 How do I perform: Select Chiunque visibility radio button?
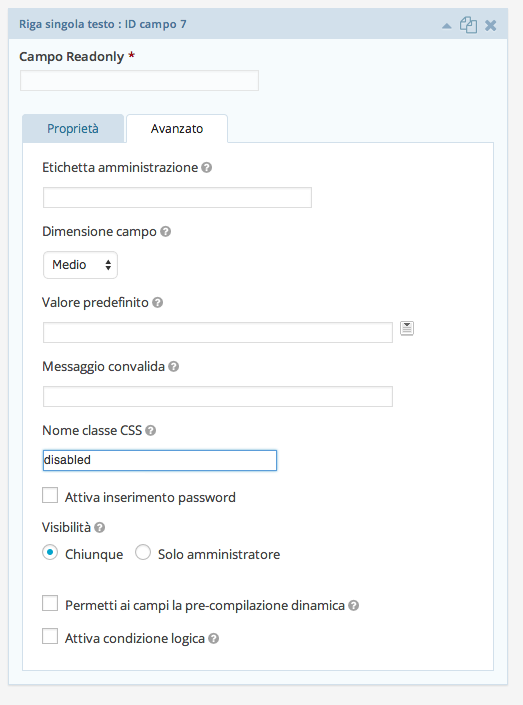point(50,553)
